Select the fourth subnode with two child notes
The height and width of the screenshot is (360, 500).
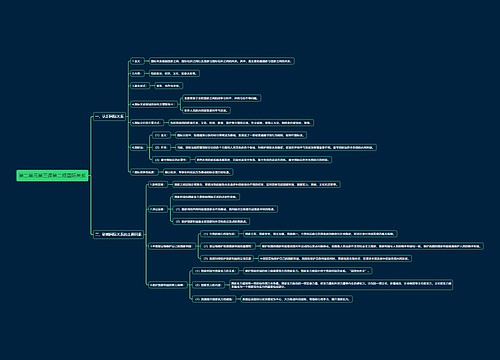pyautogui.click(x=154, y=104)
